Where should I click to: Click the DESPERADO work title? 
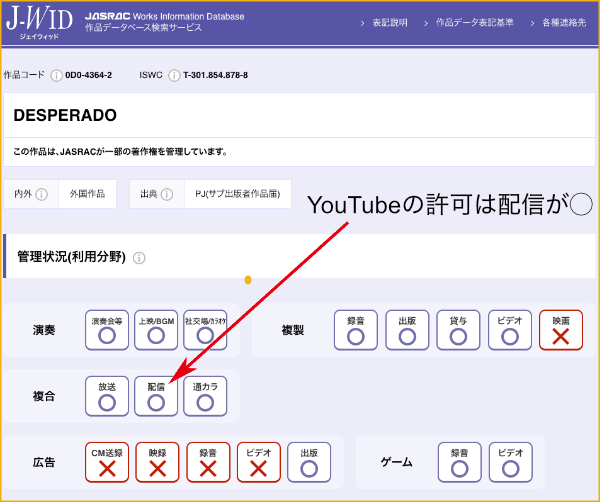pyautogui.click(x=65, y=115)
